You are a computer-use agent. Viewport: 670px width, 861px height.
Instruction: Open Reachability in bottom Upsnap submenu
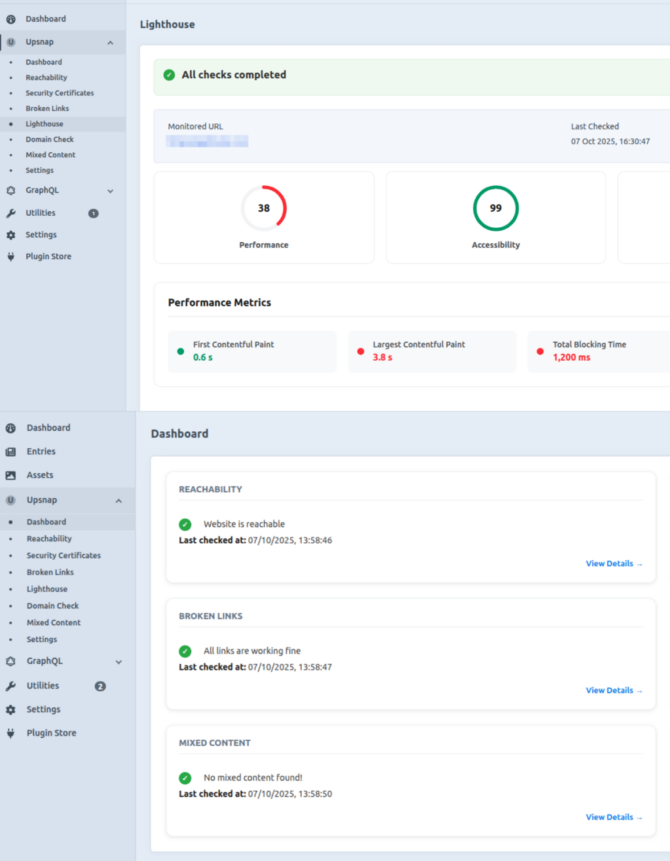[49, 539]
